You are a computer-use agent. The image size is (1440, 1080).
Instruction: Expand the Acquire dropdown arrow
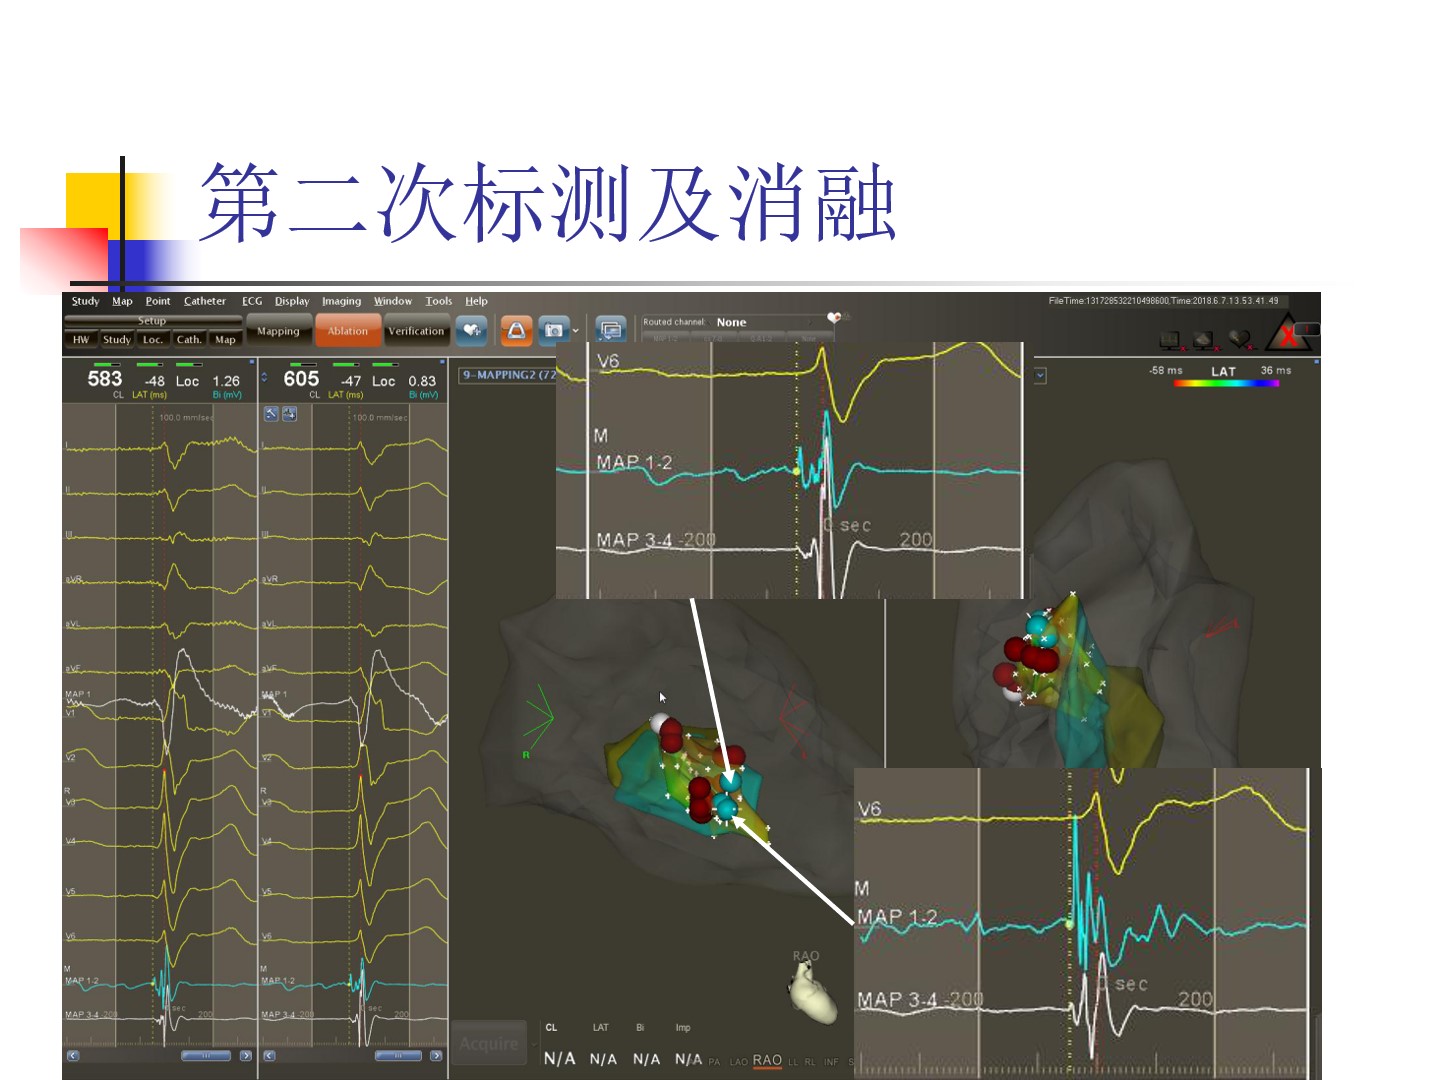coord(534,1045)
